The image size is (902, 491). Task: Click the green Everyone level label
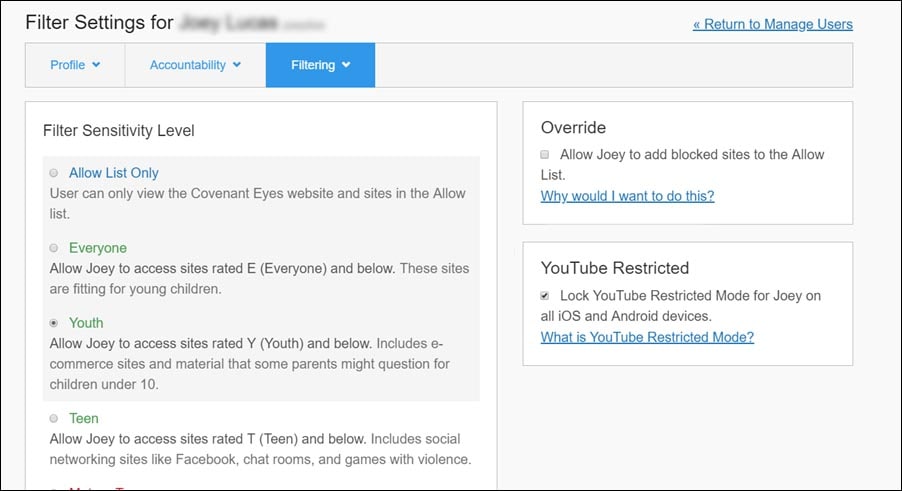[98, 248]
